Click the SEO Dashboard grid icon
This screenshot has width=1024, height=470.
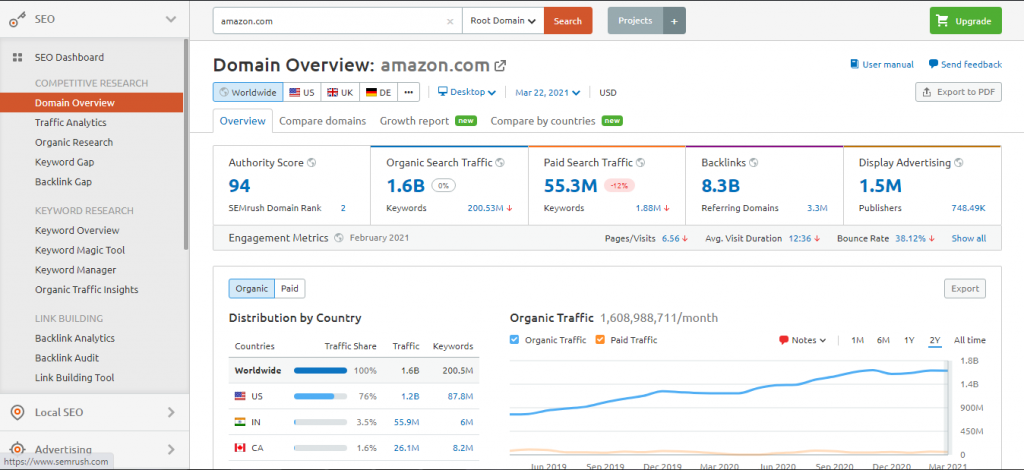(x=18, y=57)
